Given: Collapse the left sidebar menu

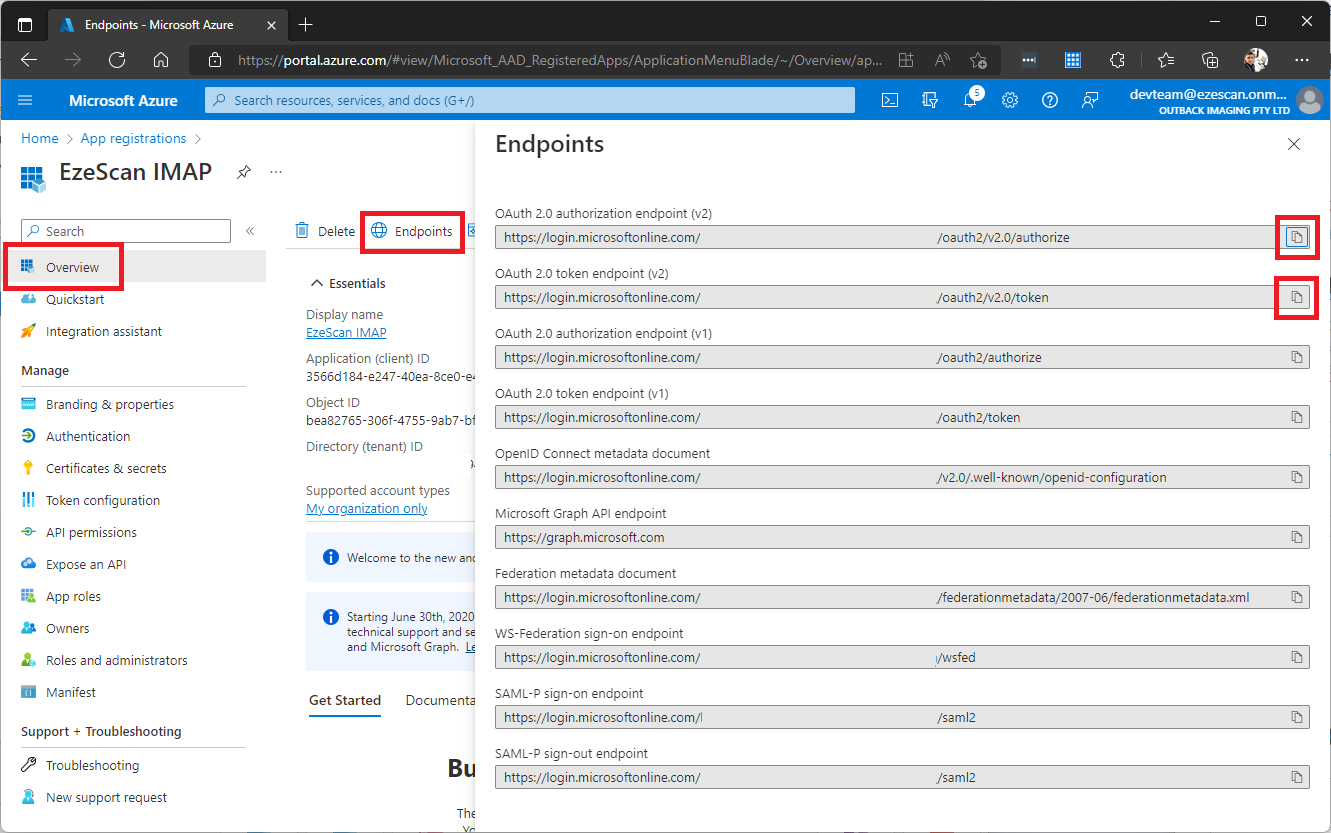Looking at the screenshot, I should [x=250, y=231].
